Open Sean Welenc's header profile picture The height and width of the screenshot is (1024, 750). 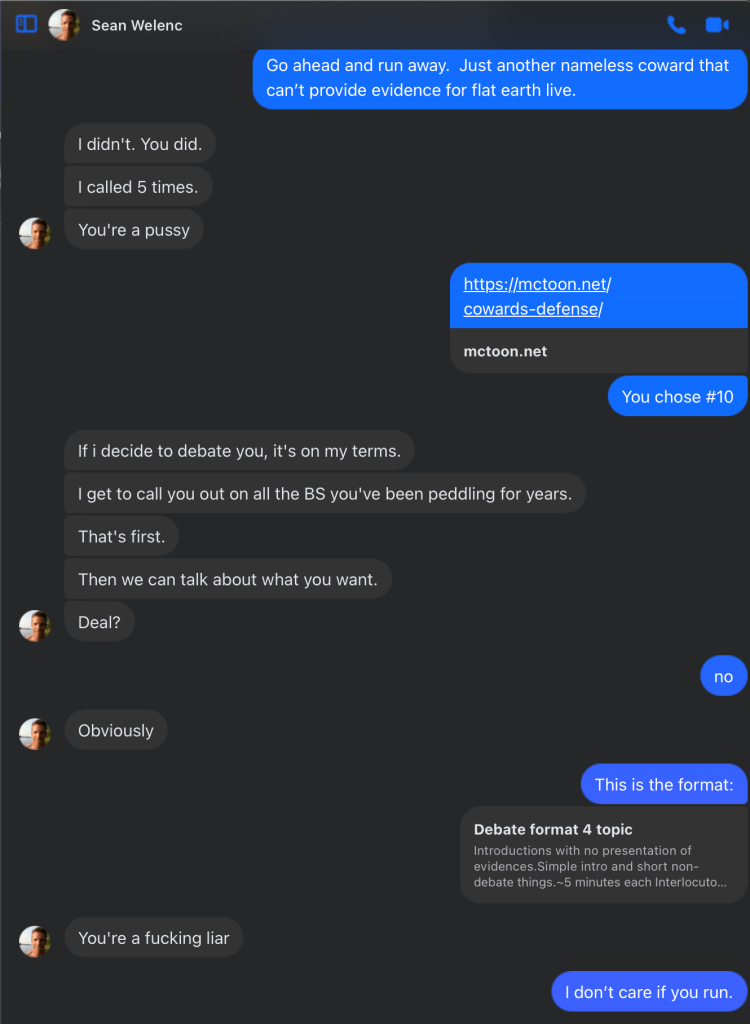click(x=64, y=25)
